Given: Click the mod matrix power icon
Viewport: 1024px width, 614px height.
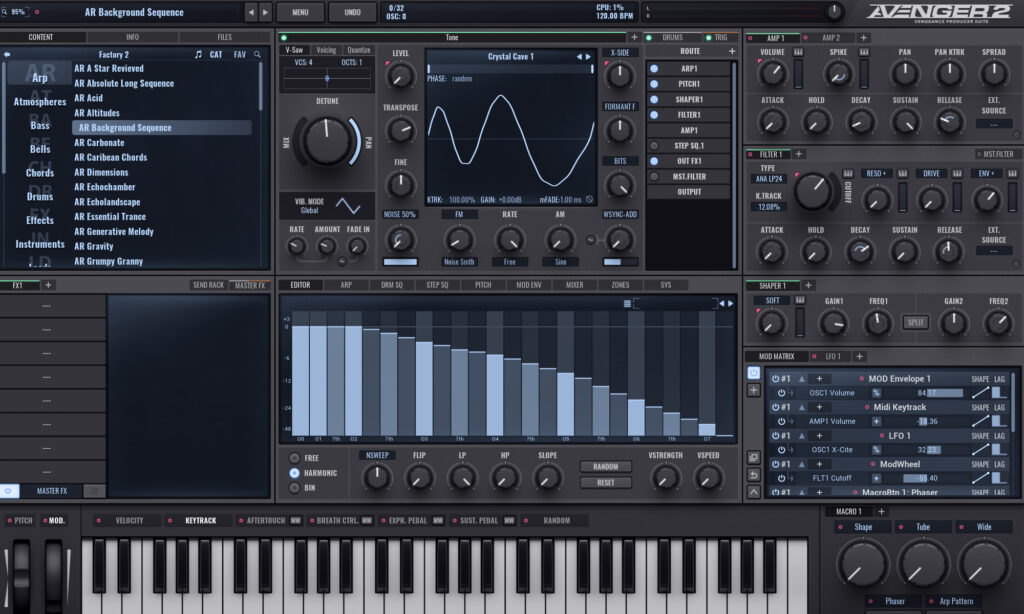Looking at the screenshot, I should 753,373.
